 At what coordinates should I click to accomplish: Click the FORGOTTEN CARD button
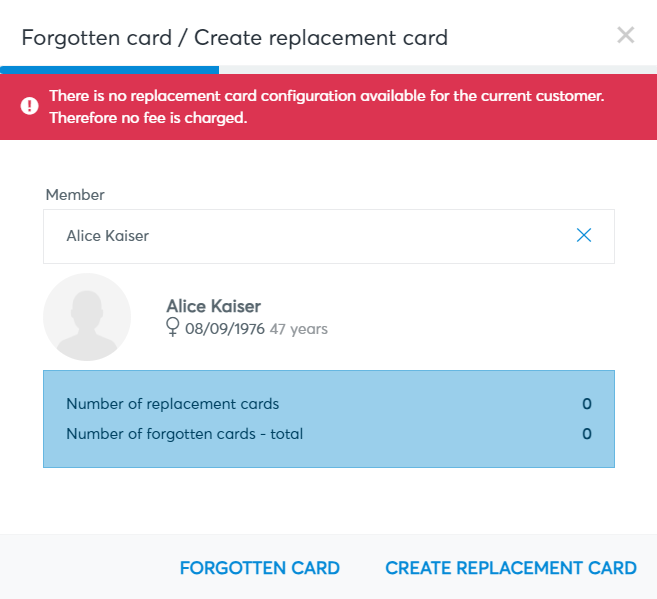coord(260,568)
